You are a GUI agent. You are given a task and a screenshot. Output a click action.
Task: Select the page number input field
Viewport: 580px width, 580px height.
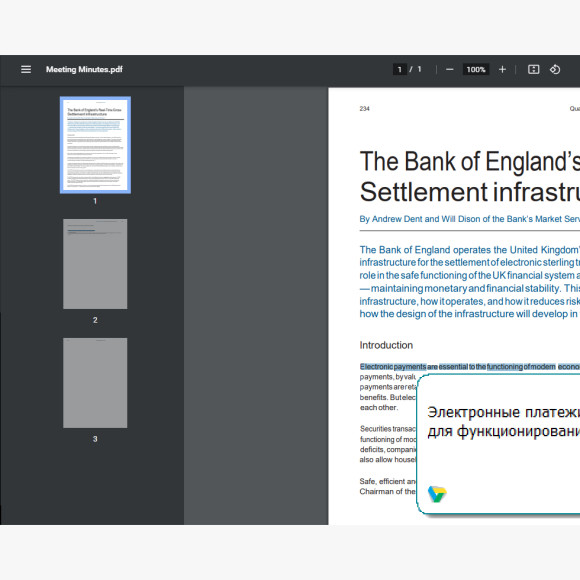(399, 70)
